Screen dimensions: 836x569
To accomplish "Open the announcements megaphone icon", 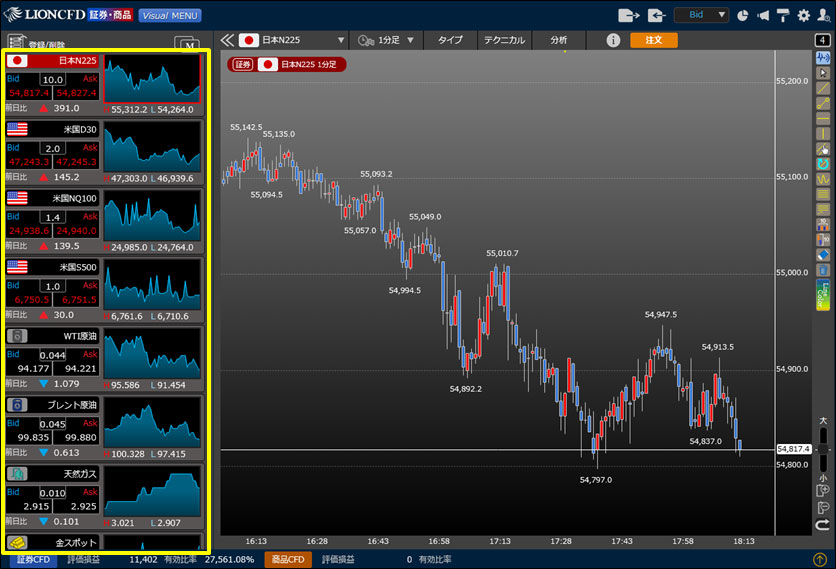I will click(x=764, y=15).
